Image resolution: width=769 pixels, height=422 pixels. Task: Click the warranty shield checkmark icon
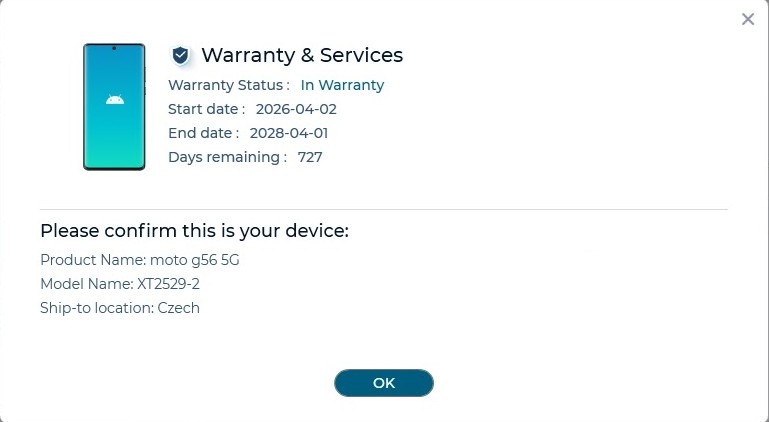pyautogui.click(x=180, y=55)
